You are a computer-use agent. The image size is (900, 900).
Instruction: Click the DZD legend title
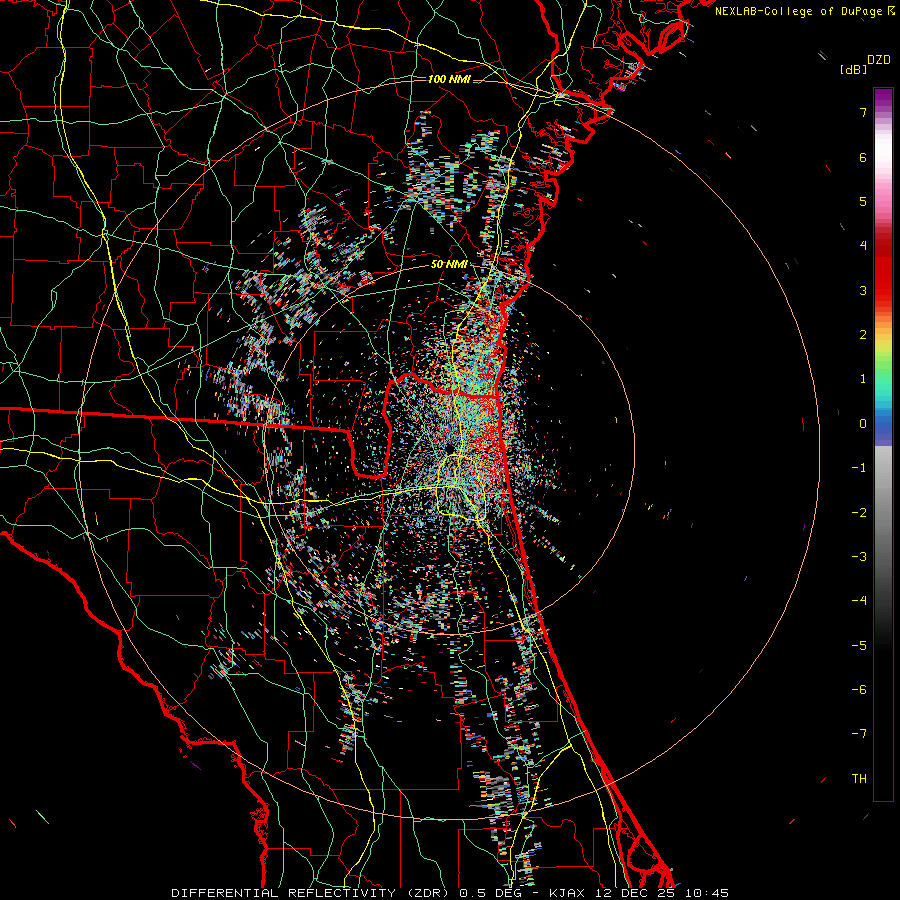(879, 60)
